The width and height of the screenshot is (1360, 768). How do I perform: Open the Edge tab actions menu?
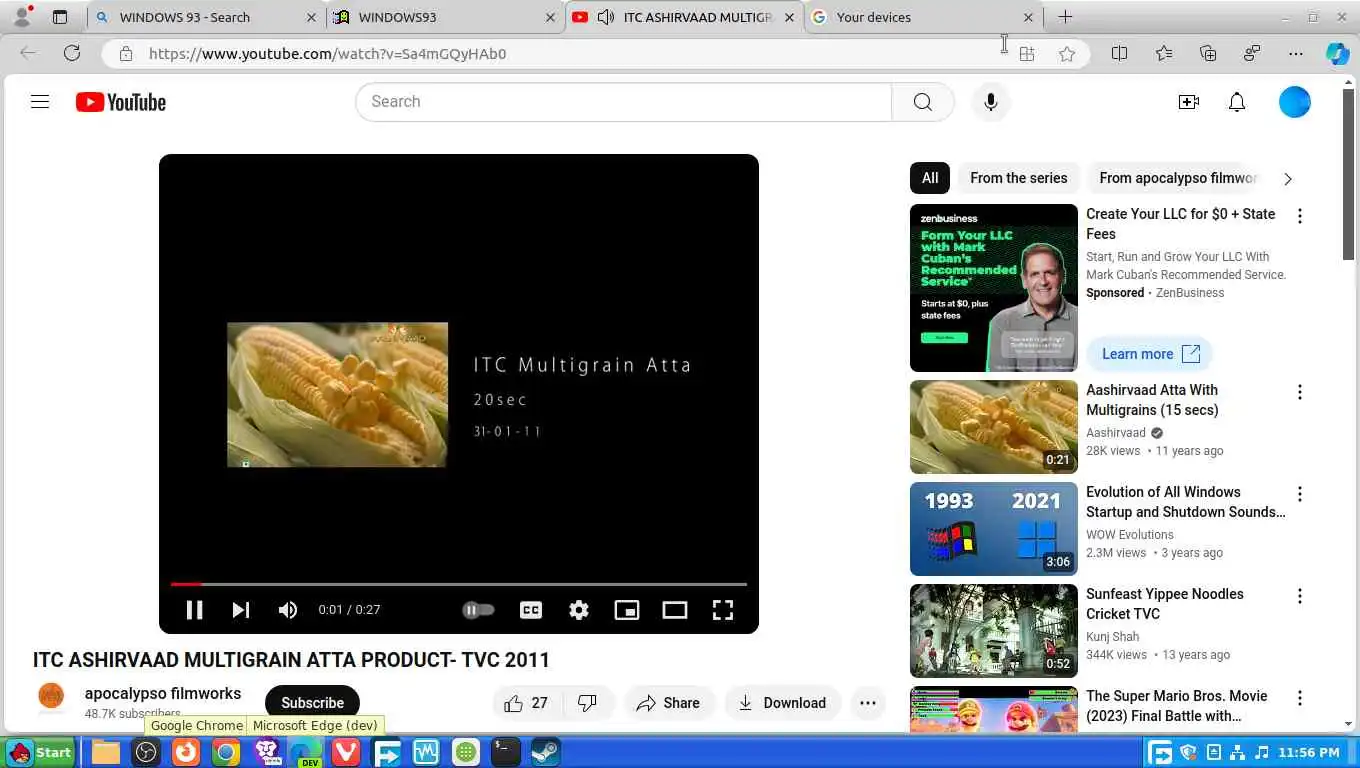(x=60, y=17)
